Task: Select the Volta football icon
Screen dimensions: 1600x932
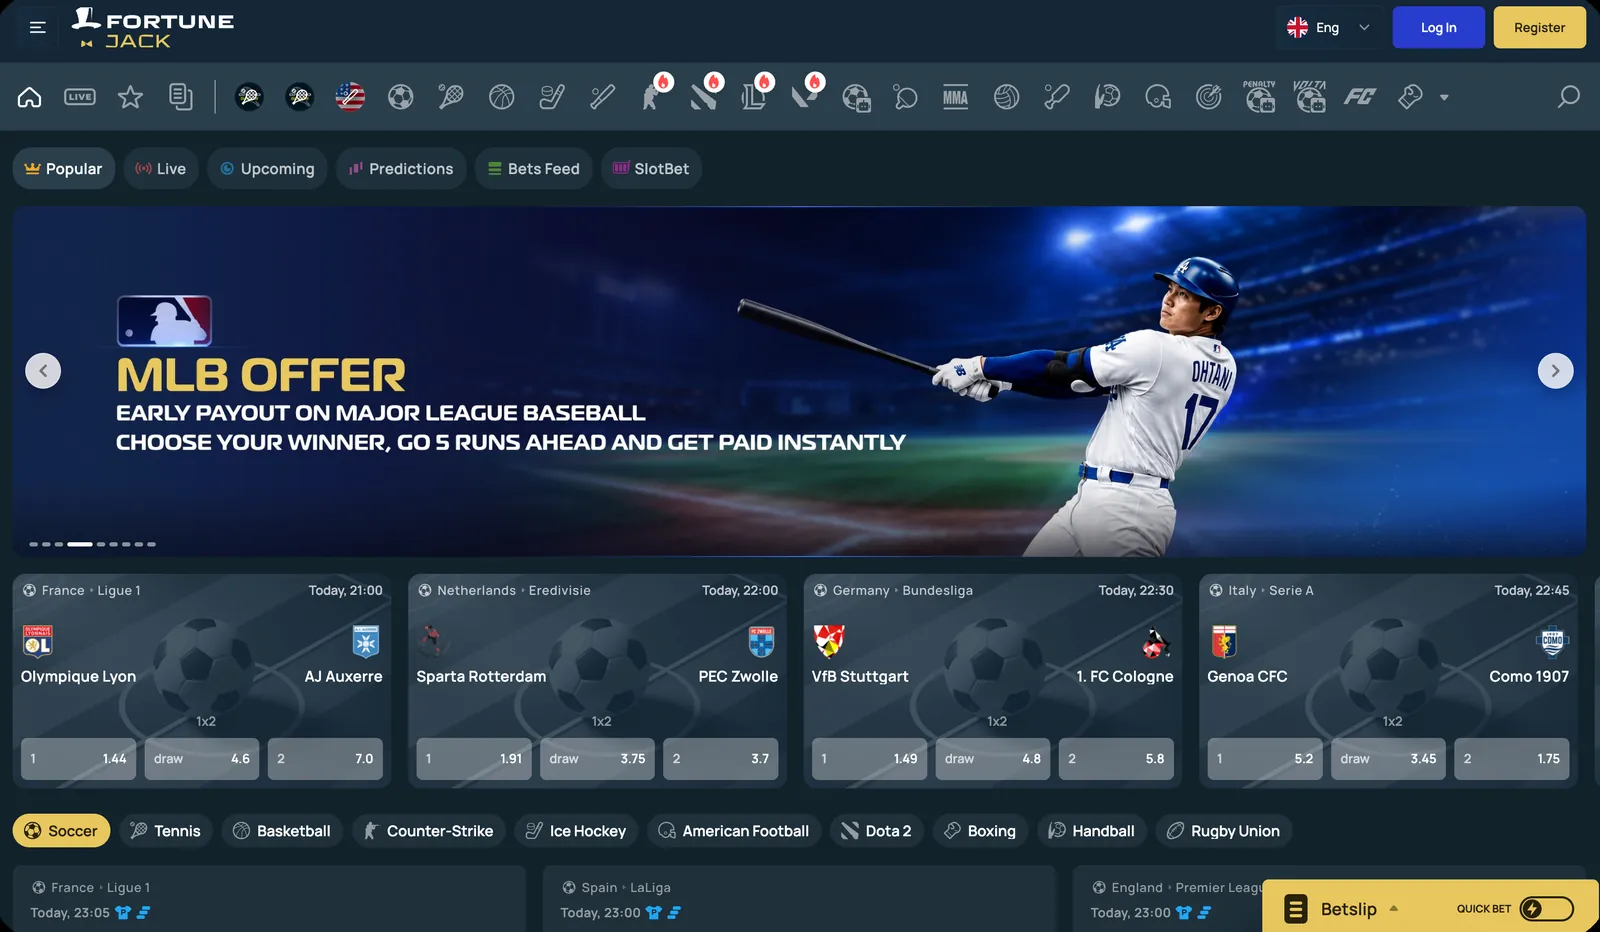Action: (1310, 97)
